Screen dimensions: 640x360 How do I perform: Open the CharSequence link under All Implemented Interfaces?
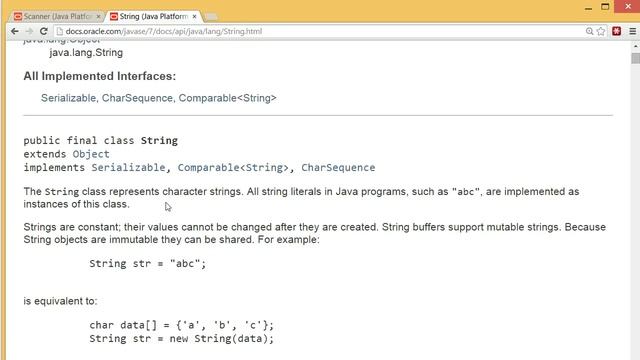137,98
